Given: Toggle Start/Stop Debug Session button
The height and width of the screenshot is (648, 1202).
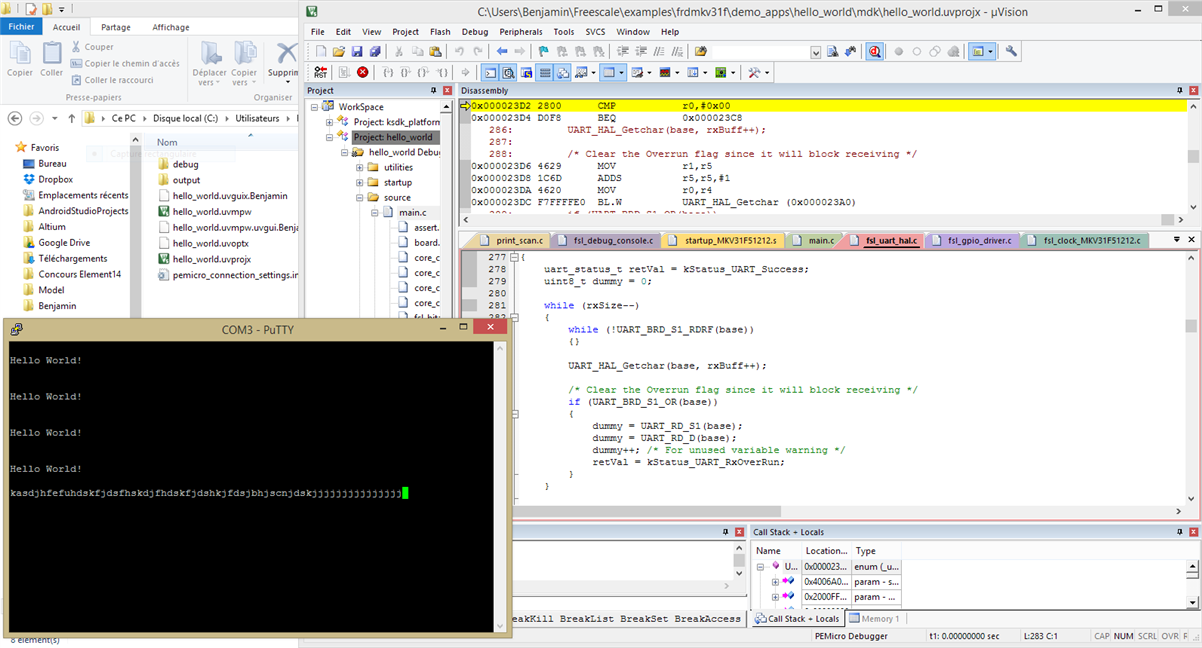Looking at the screenshot, I should (874, 51).
